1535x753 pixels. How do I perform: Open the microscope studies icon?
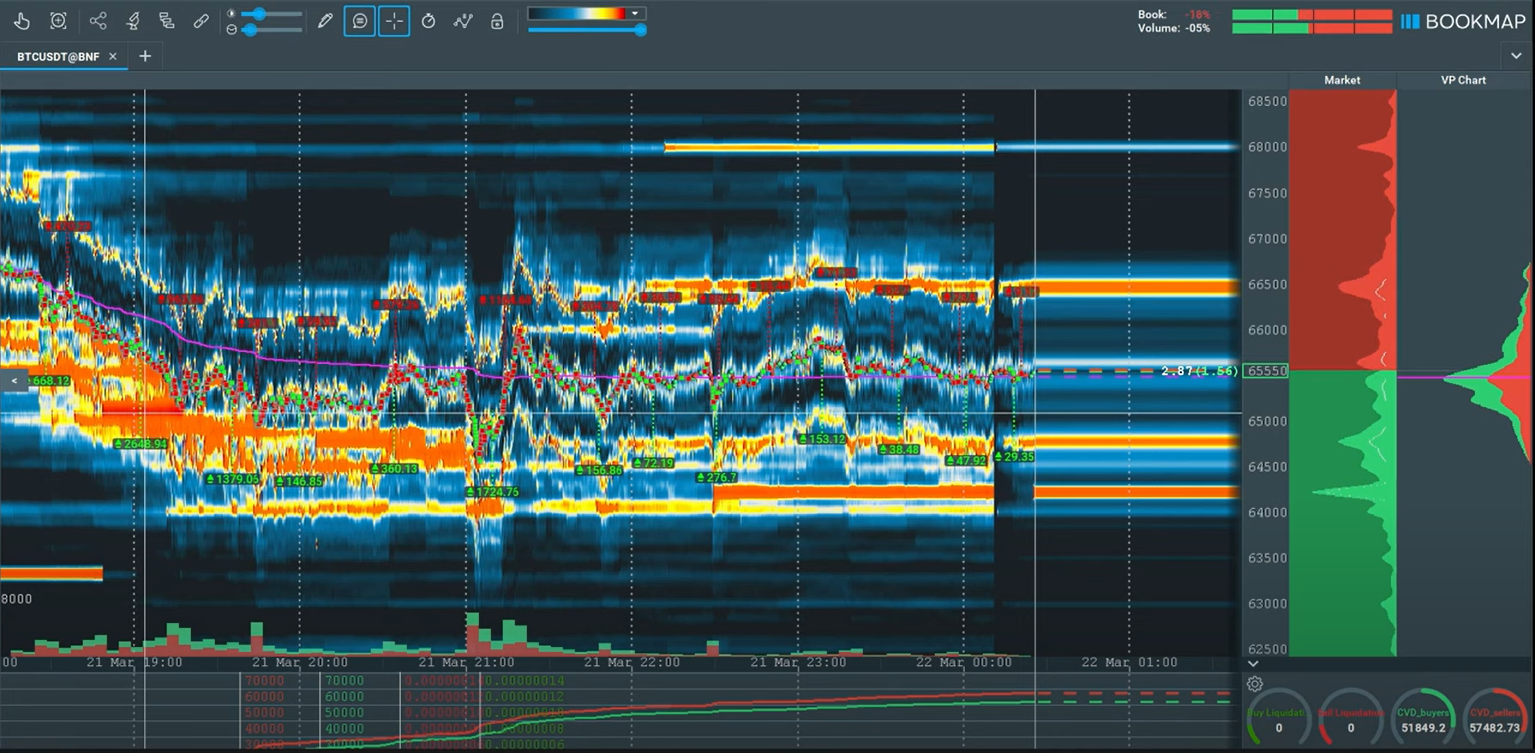(x=132, y=21)
